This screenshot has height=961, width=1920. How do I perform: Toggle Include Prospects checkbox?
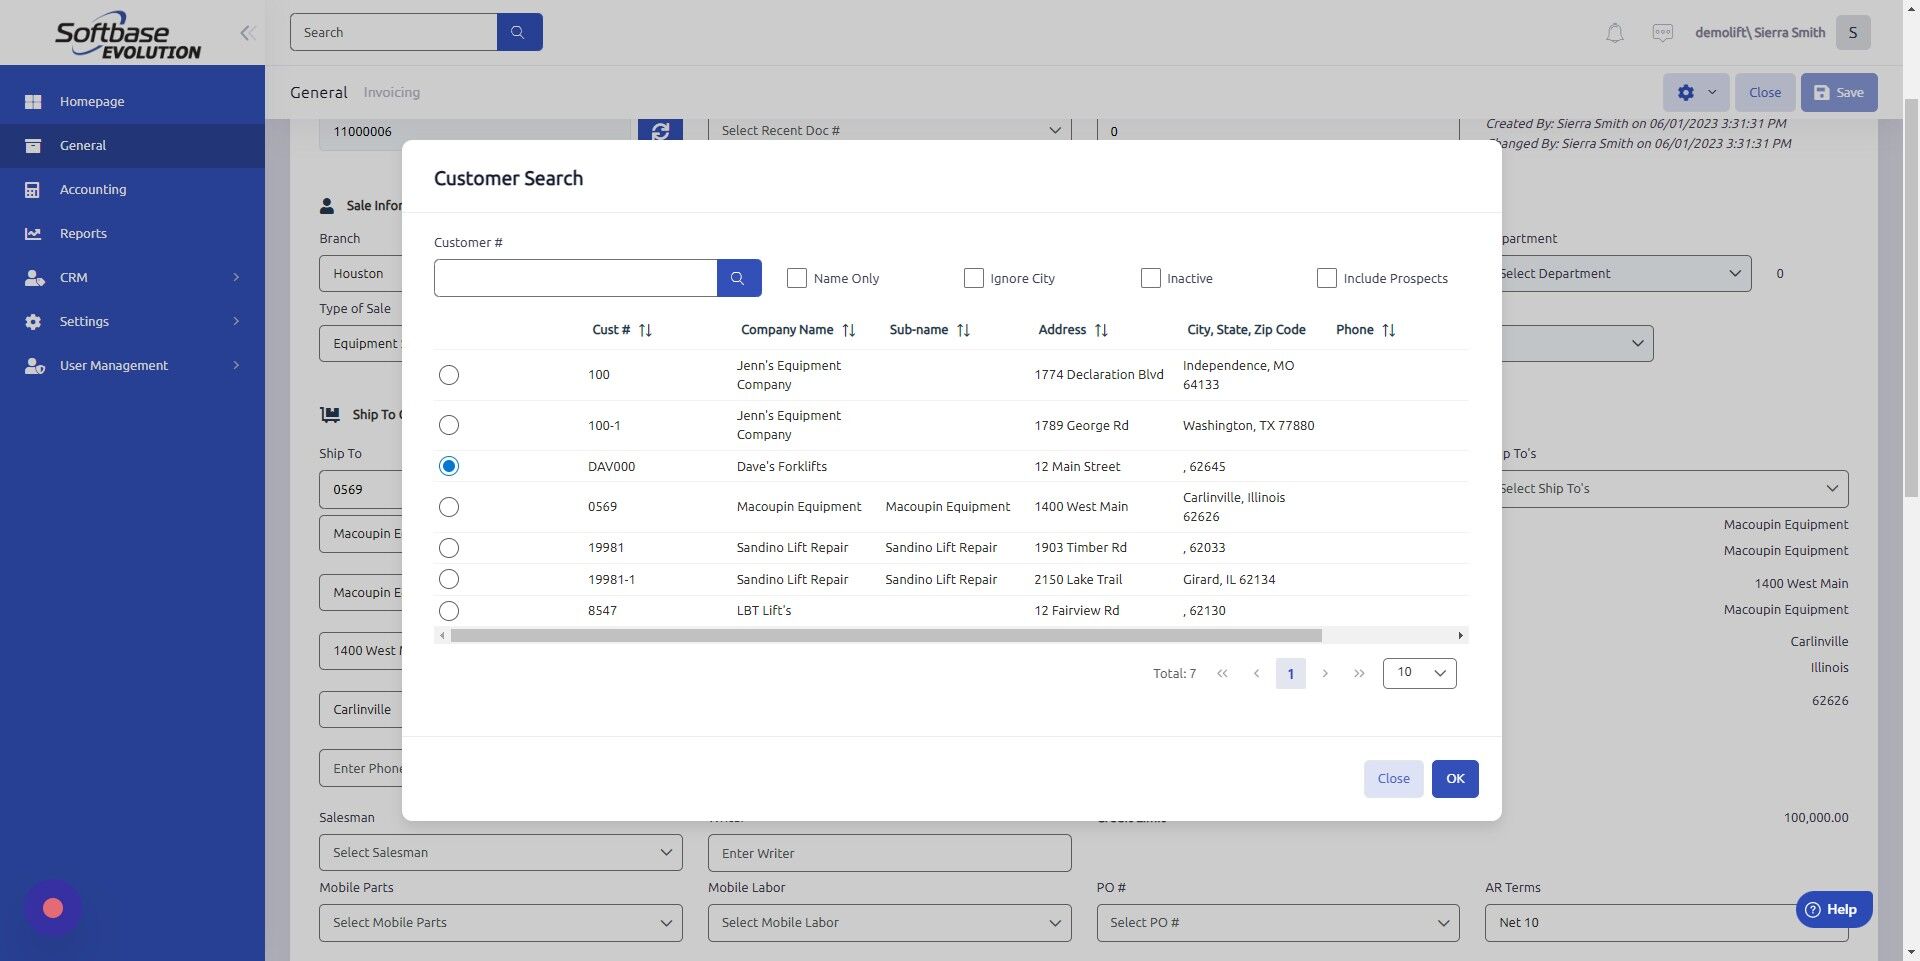[1326, 278]
